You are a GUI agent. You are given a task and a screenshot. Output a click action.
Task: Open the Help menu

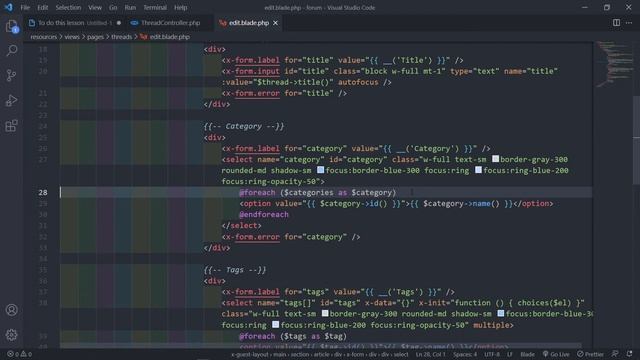click(x=180, y=7)
